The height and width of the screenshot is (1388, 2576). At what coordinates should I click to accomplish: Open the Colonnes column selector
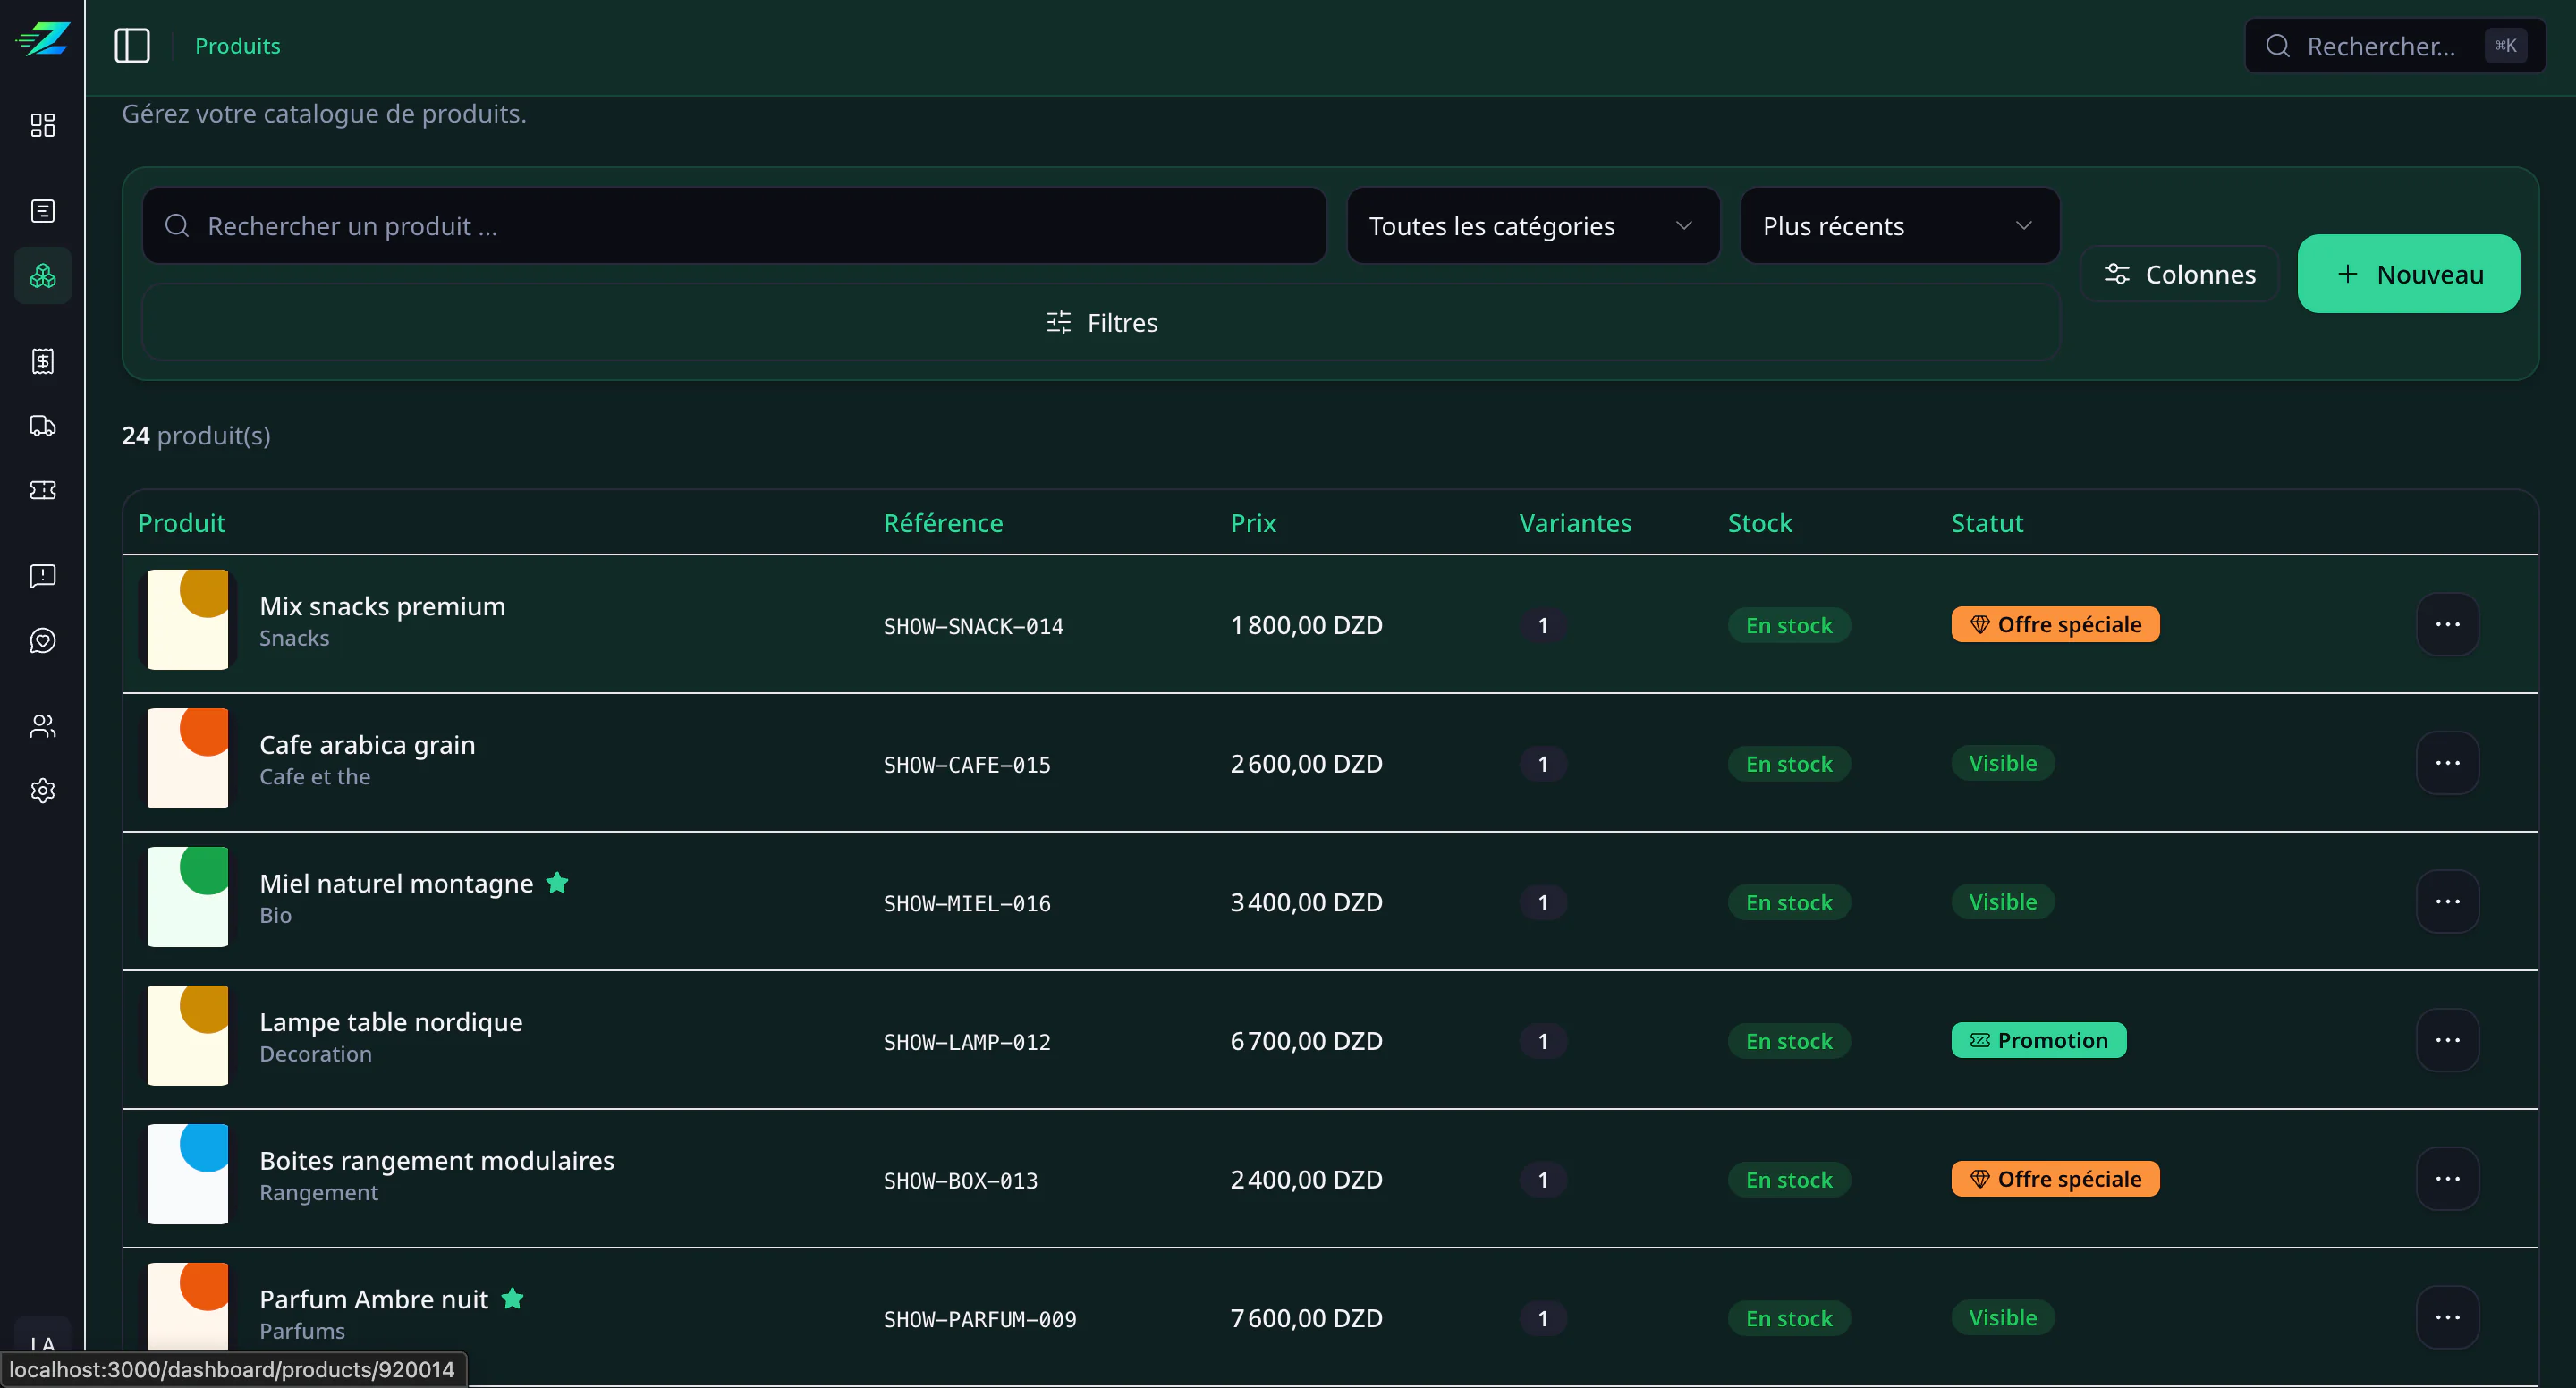(x=2180, y=274)
